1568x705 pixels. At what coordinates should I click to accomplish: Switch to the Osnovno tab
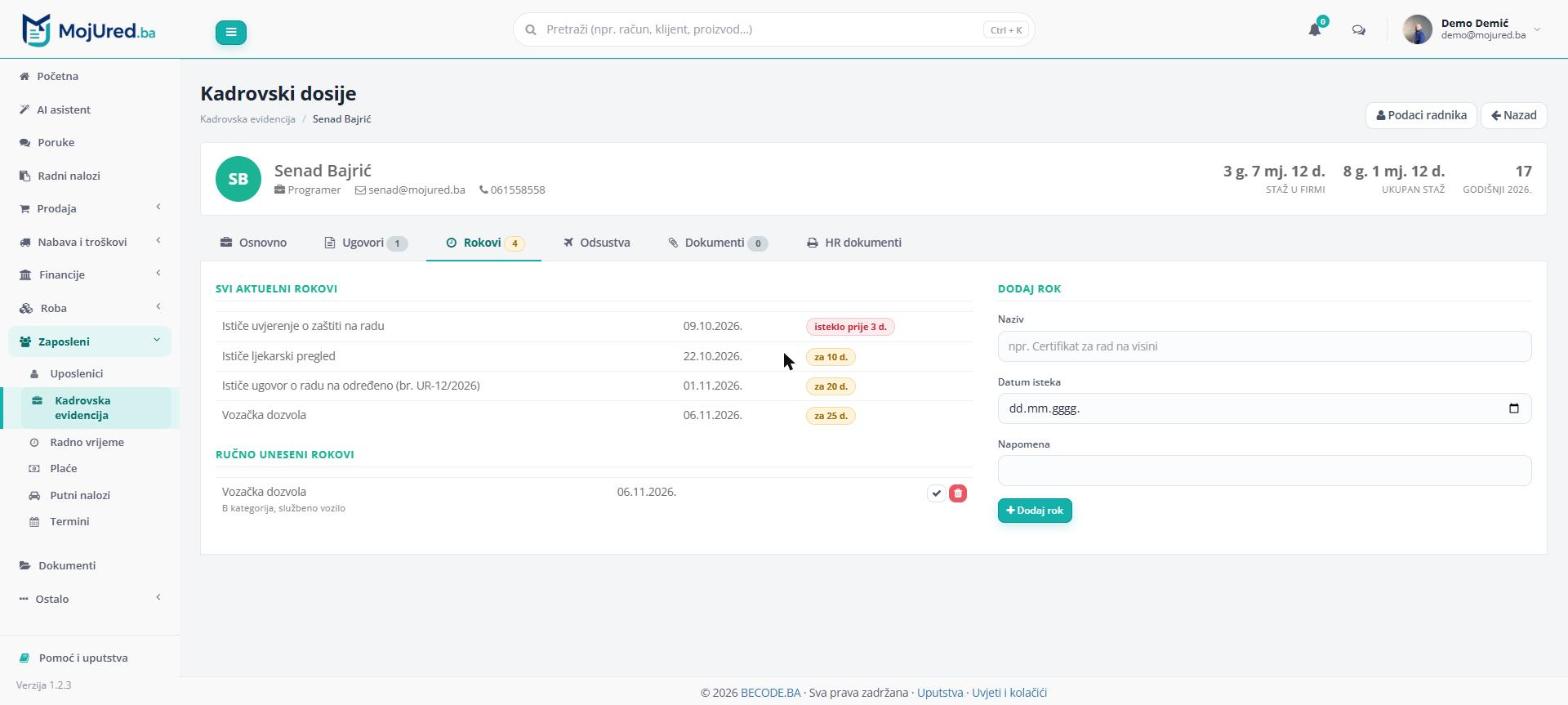click(x=254, y=243)
